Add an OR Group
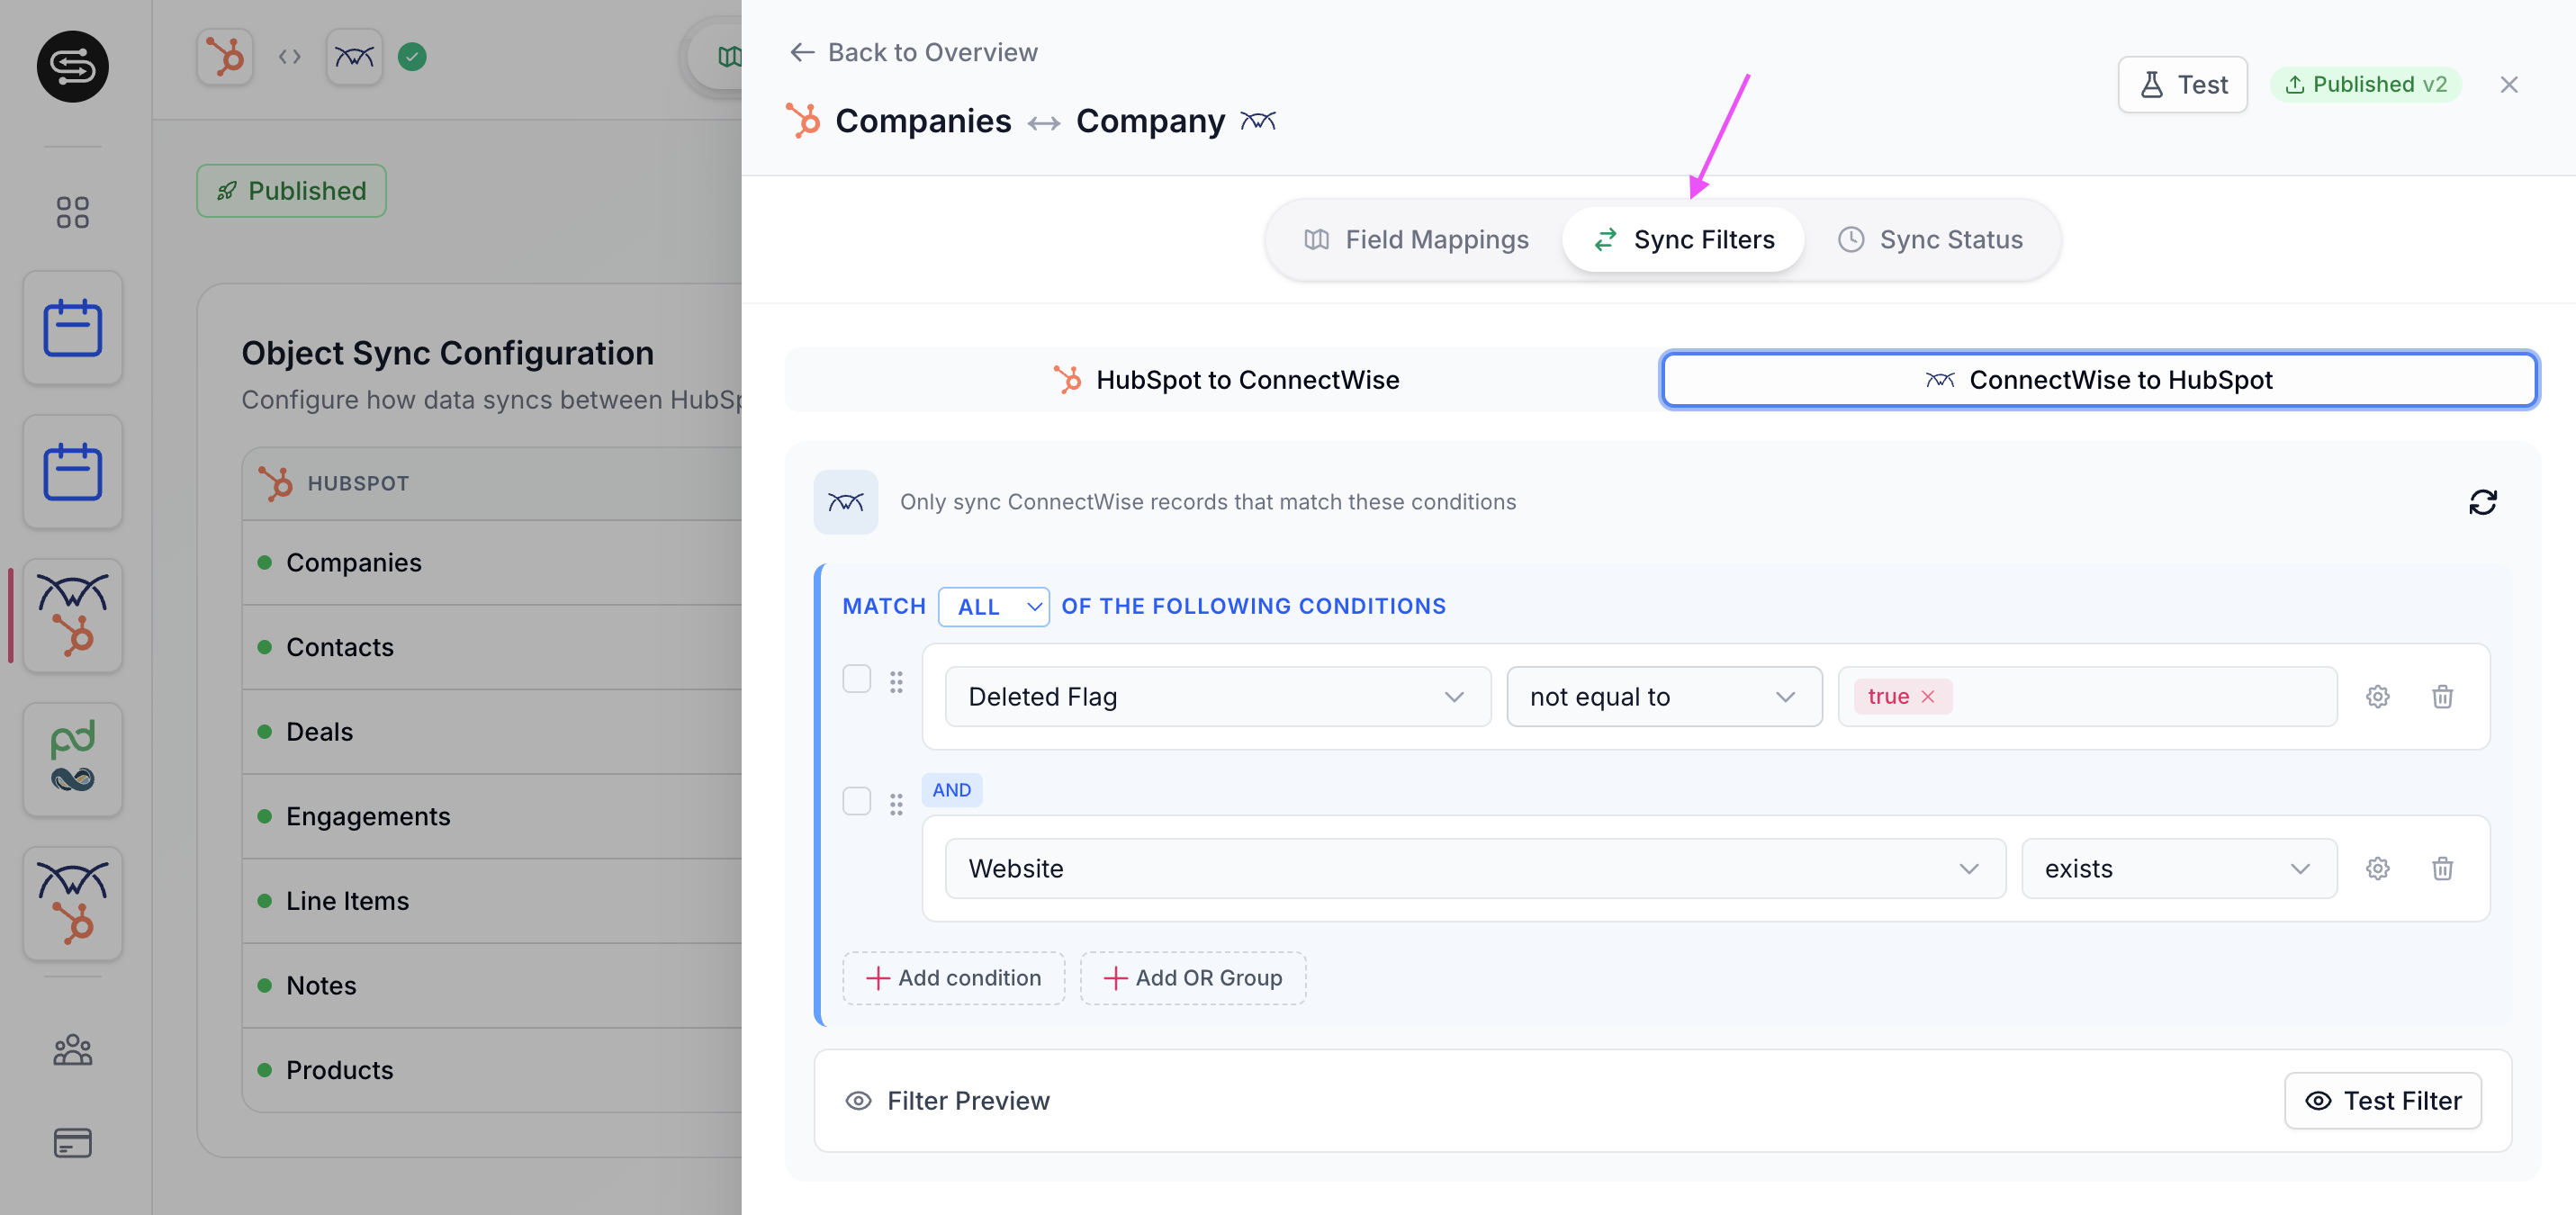 pos(1193,978)
